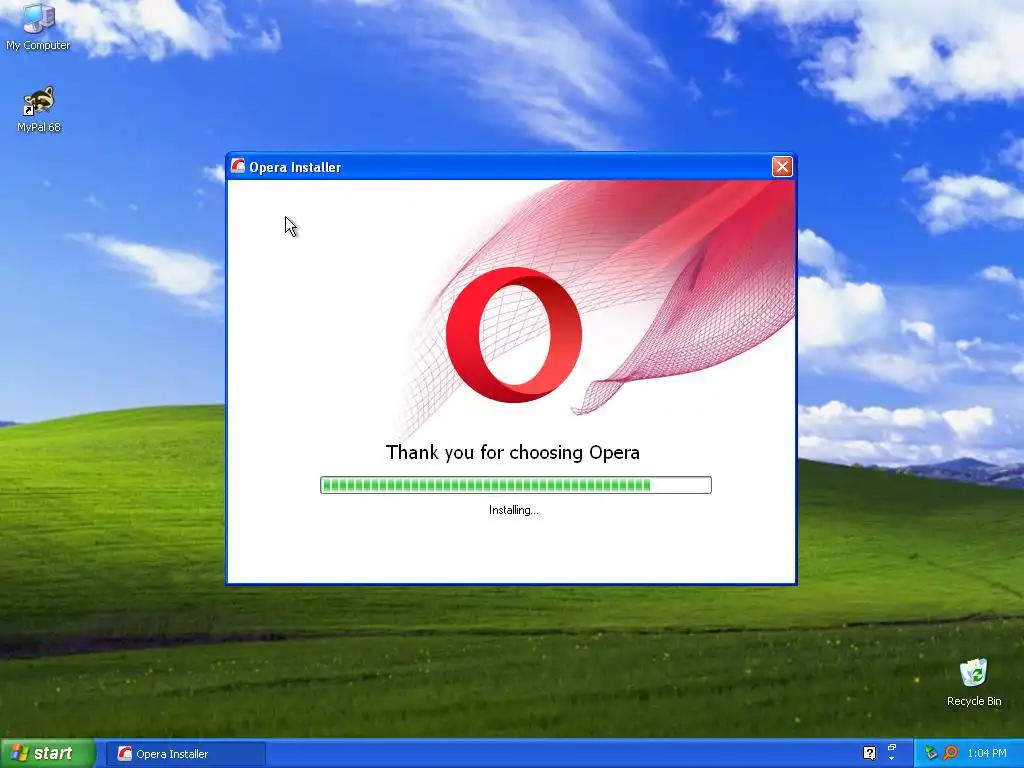The image size is (1024, 768).
Task: Click the Opera Installer title text
Action: point(295,167)
